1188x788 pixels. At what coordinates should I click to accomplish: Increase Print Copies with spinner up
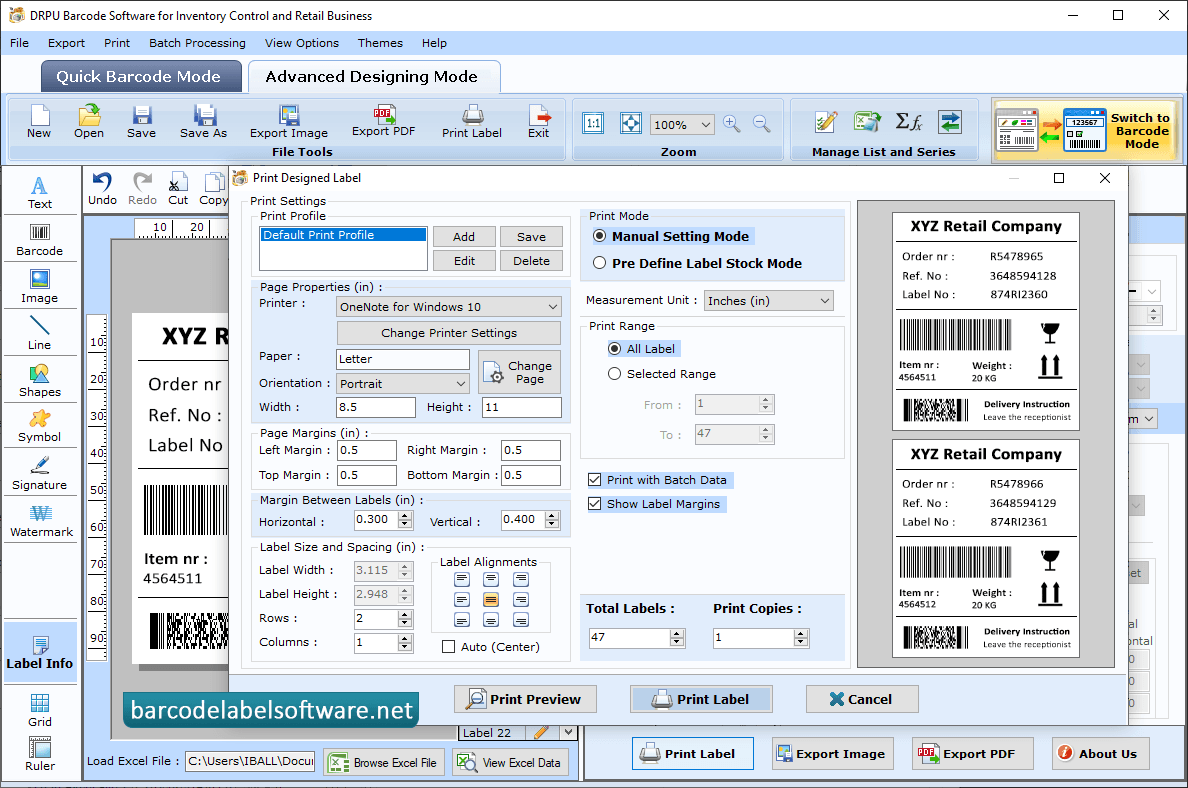click(x=801, y=633)
